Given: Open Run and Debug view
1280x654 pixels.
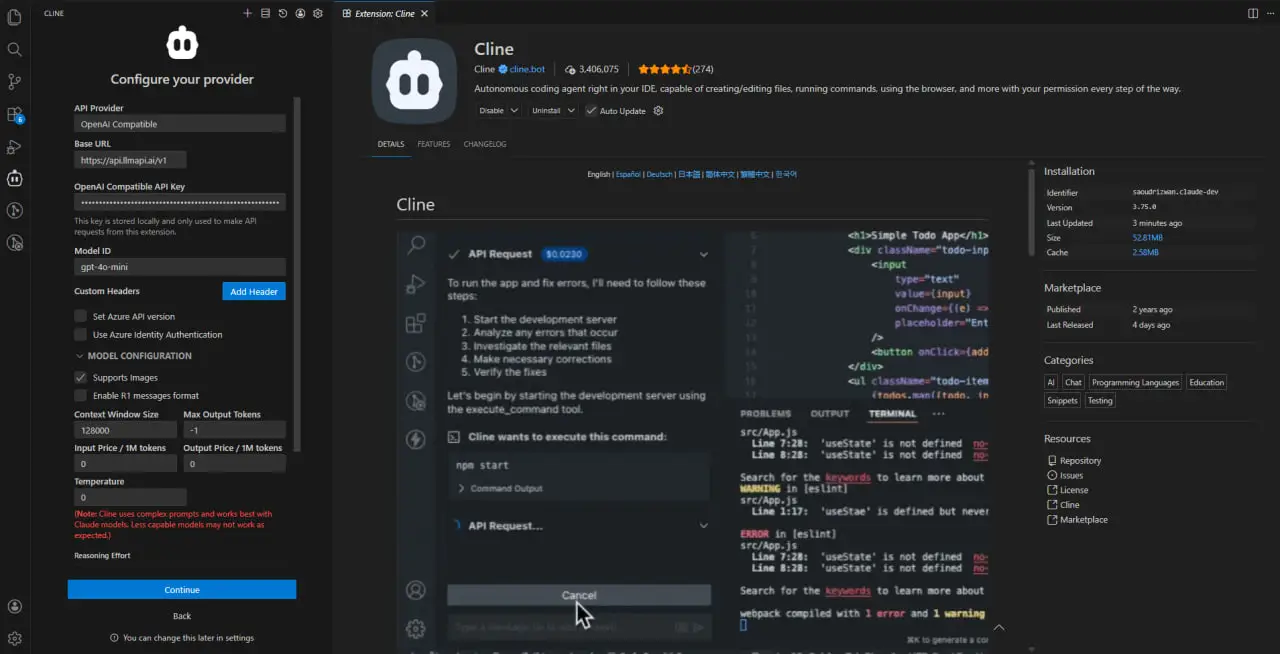Looking at the screenshot, I should (x=14, y=147).
